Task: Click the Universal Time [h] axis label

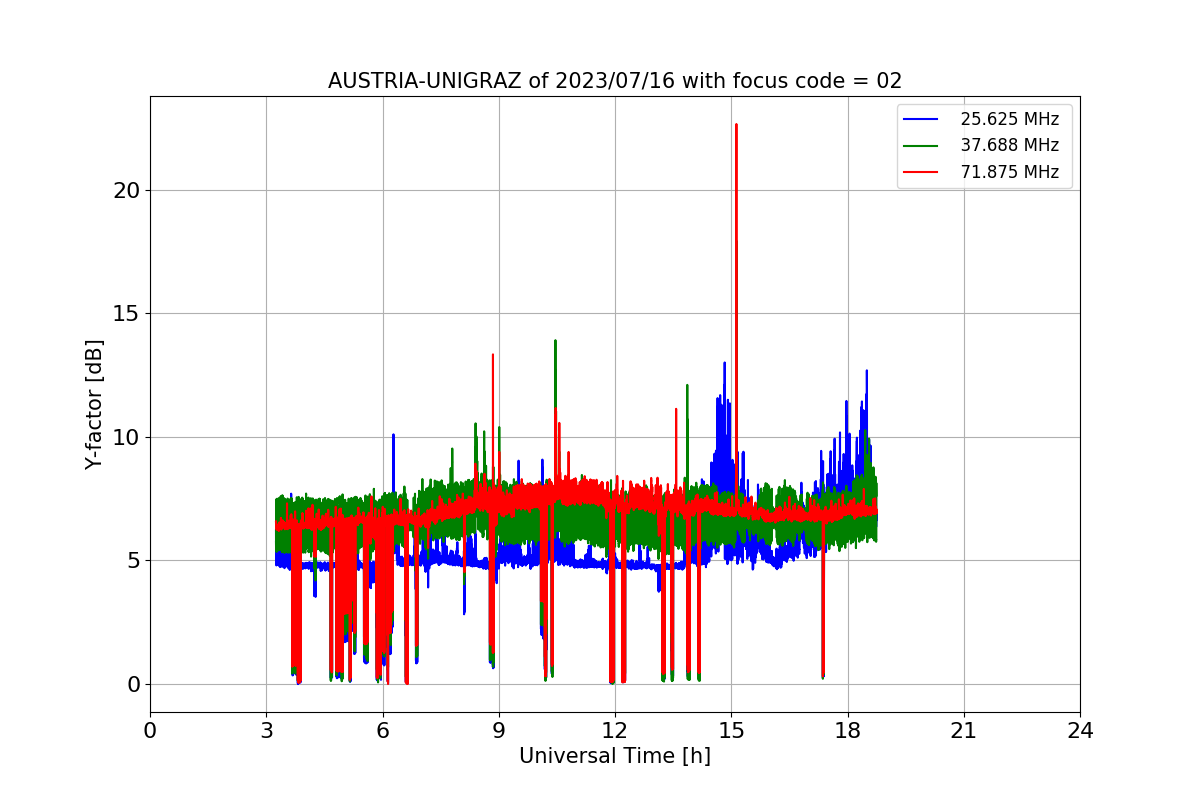Action: click(614, 756)
